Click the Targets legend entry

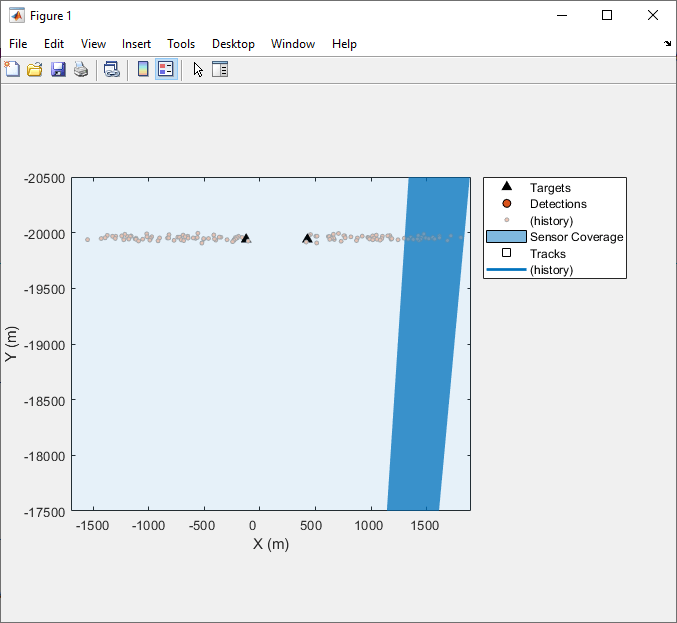pyautogui.click(x=550, y=188)
